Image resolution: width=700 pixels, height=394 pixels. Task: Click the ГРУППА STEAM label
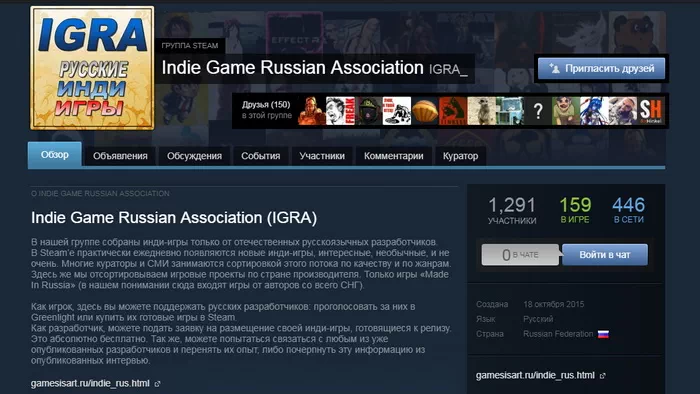(190, 46)
